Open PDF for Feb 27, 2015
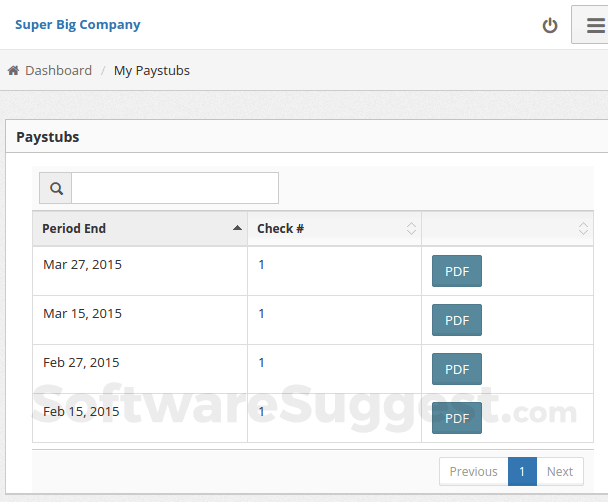Viewport: 608px width, 502px height. click(457, 369)
